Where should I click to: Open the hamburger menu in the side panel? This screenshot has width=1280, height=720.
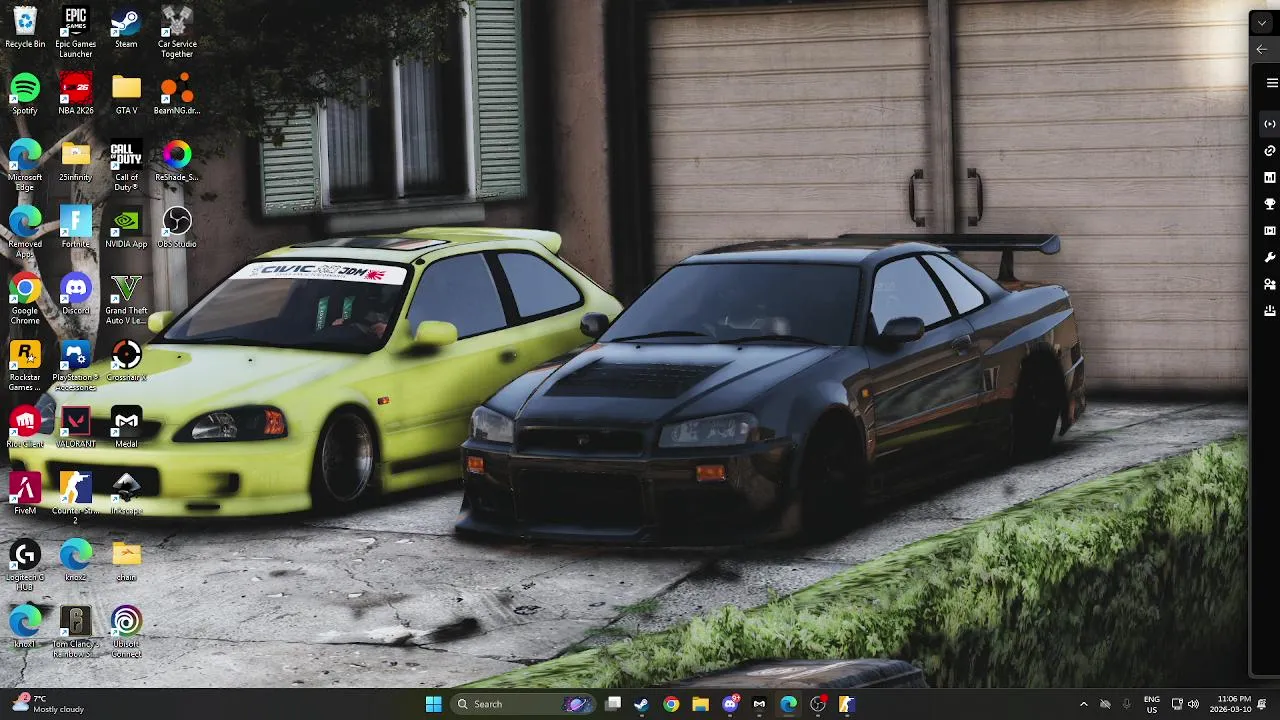click(1271, 83)
